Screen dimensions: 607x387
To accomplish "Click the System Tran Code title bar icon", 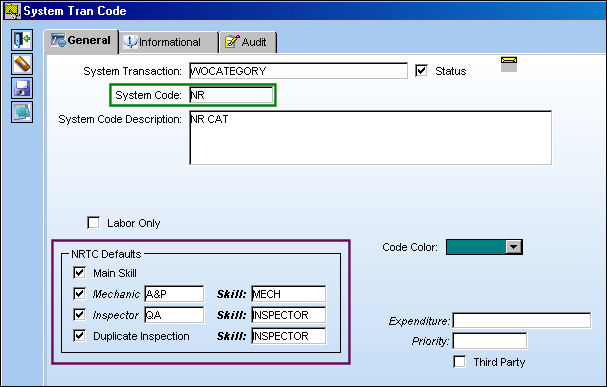I will point(12,10).
